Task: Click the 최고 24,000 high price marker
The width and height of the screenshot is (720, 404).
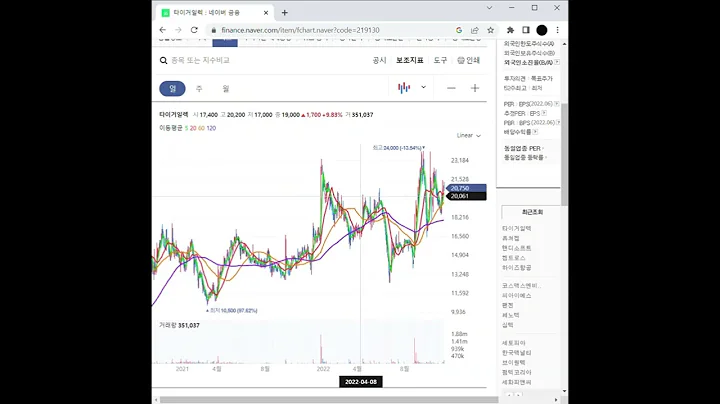Action: (x=399, y=148)
